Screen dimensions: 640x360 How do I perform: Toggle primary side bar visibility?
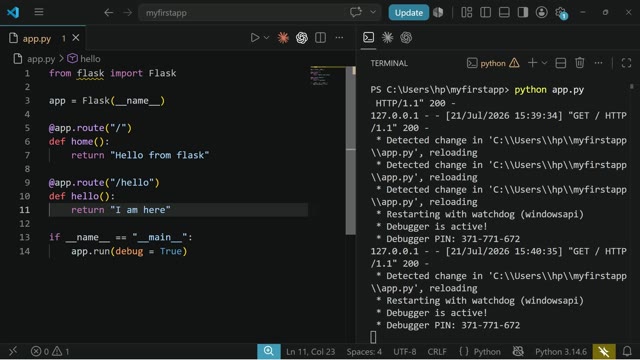pos(485,12)
